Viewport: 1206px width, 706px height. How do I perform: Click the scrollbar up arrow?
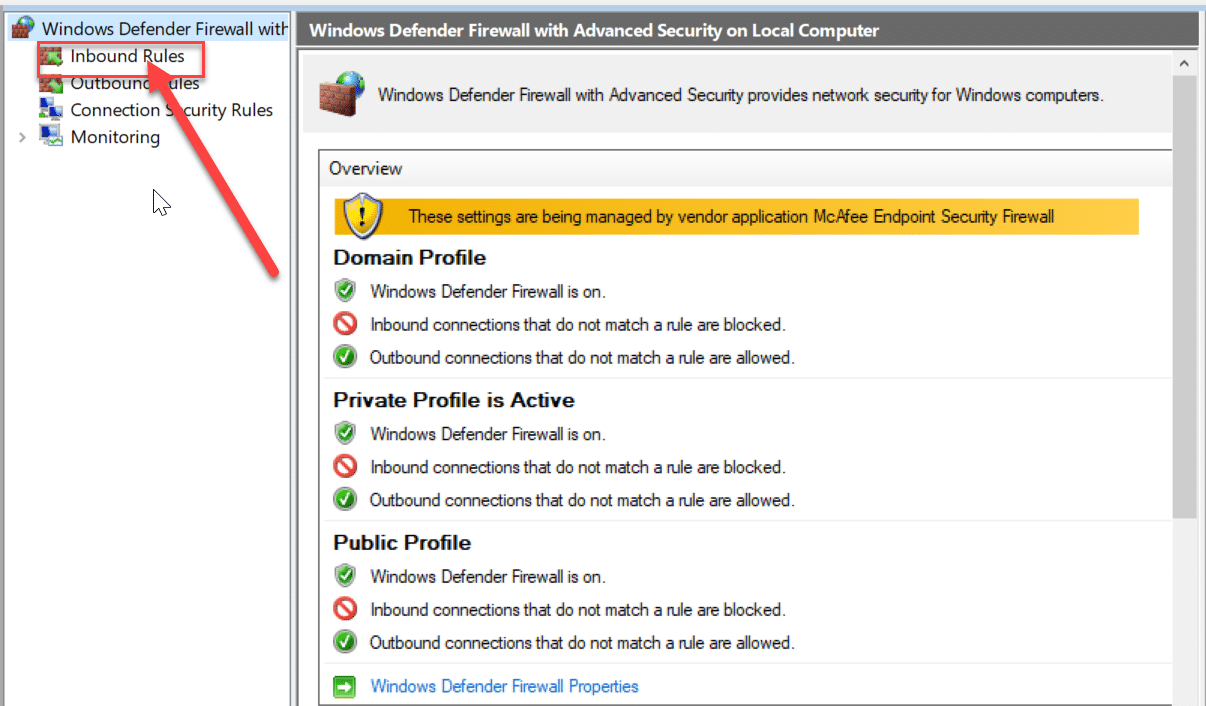pyautogui.click(x=1184, y=64)
